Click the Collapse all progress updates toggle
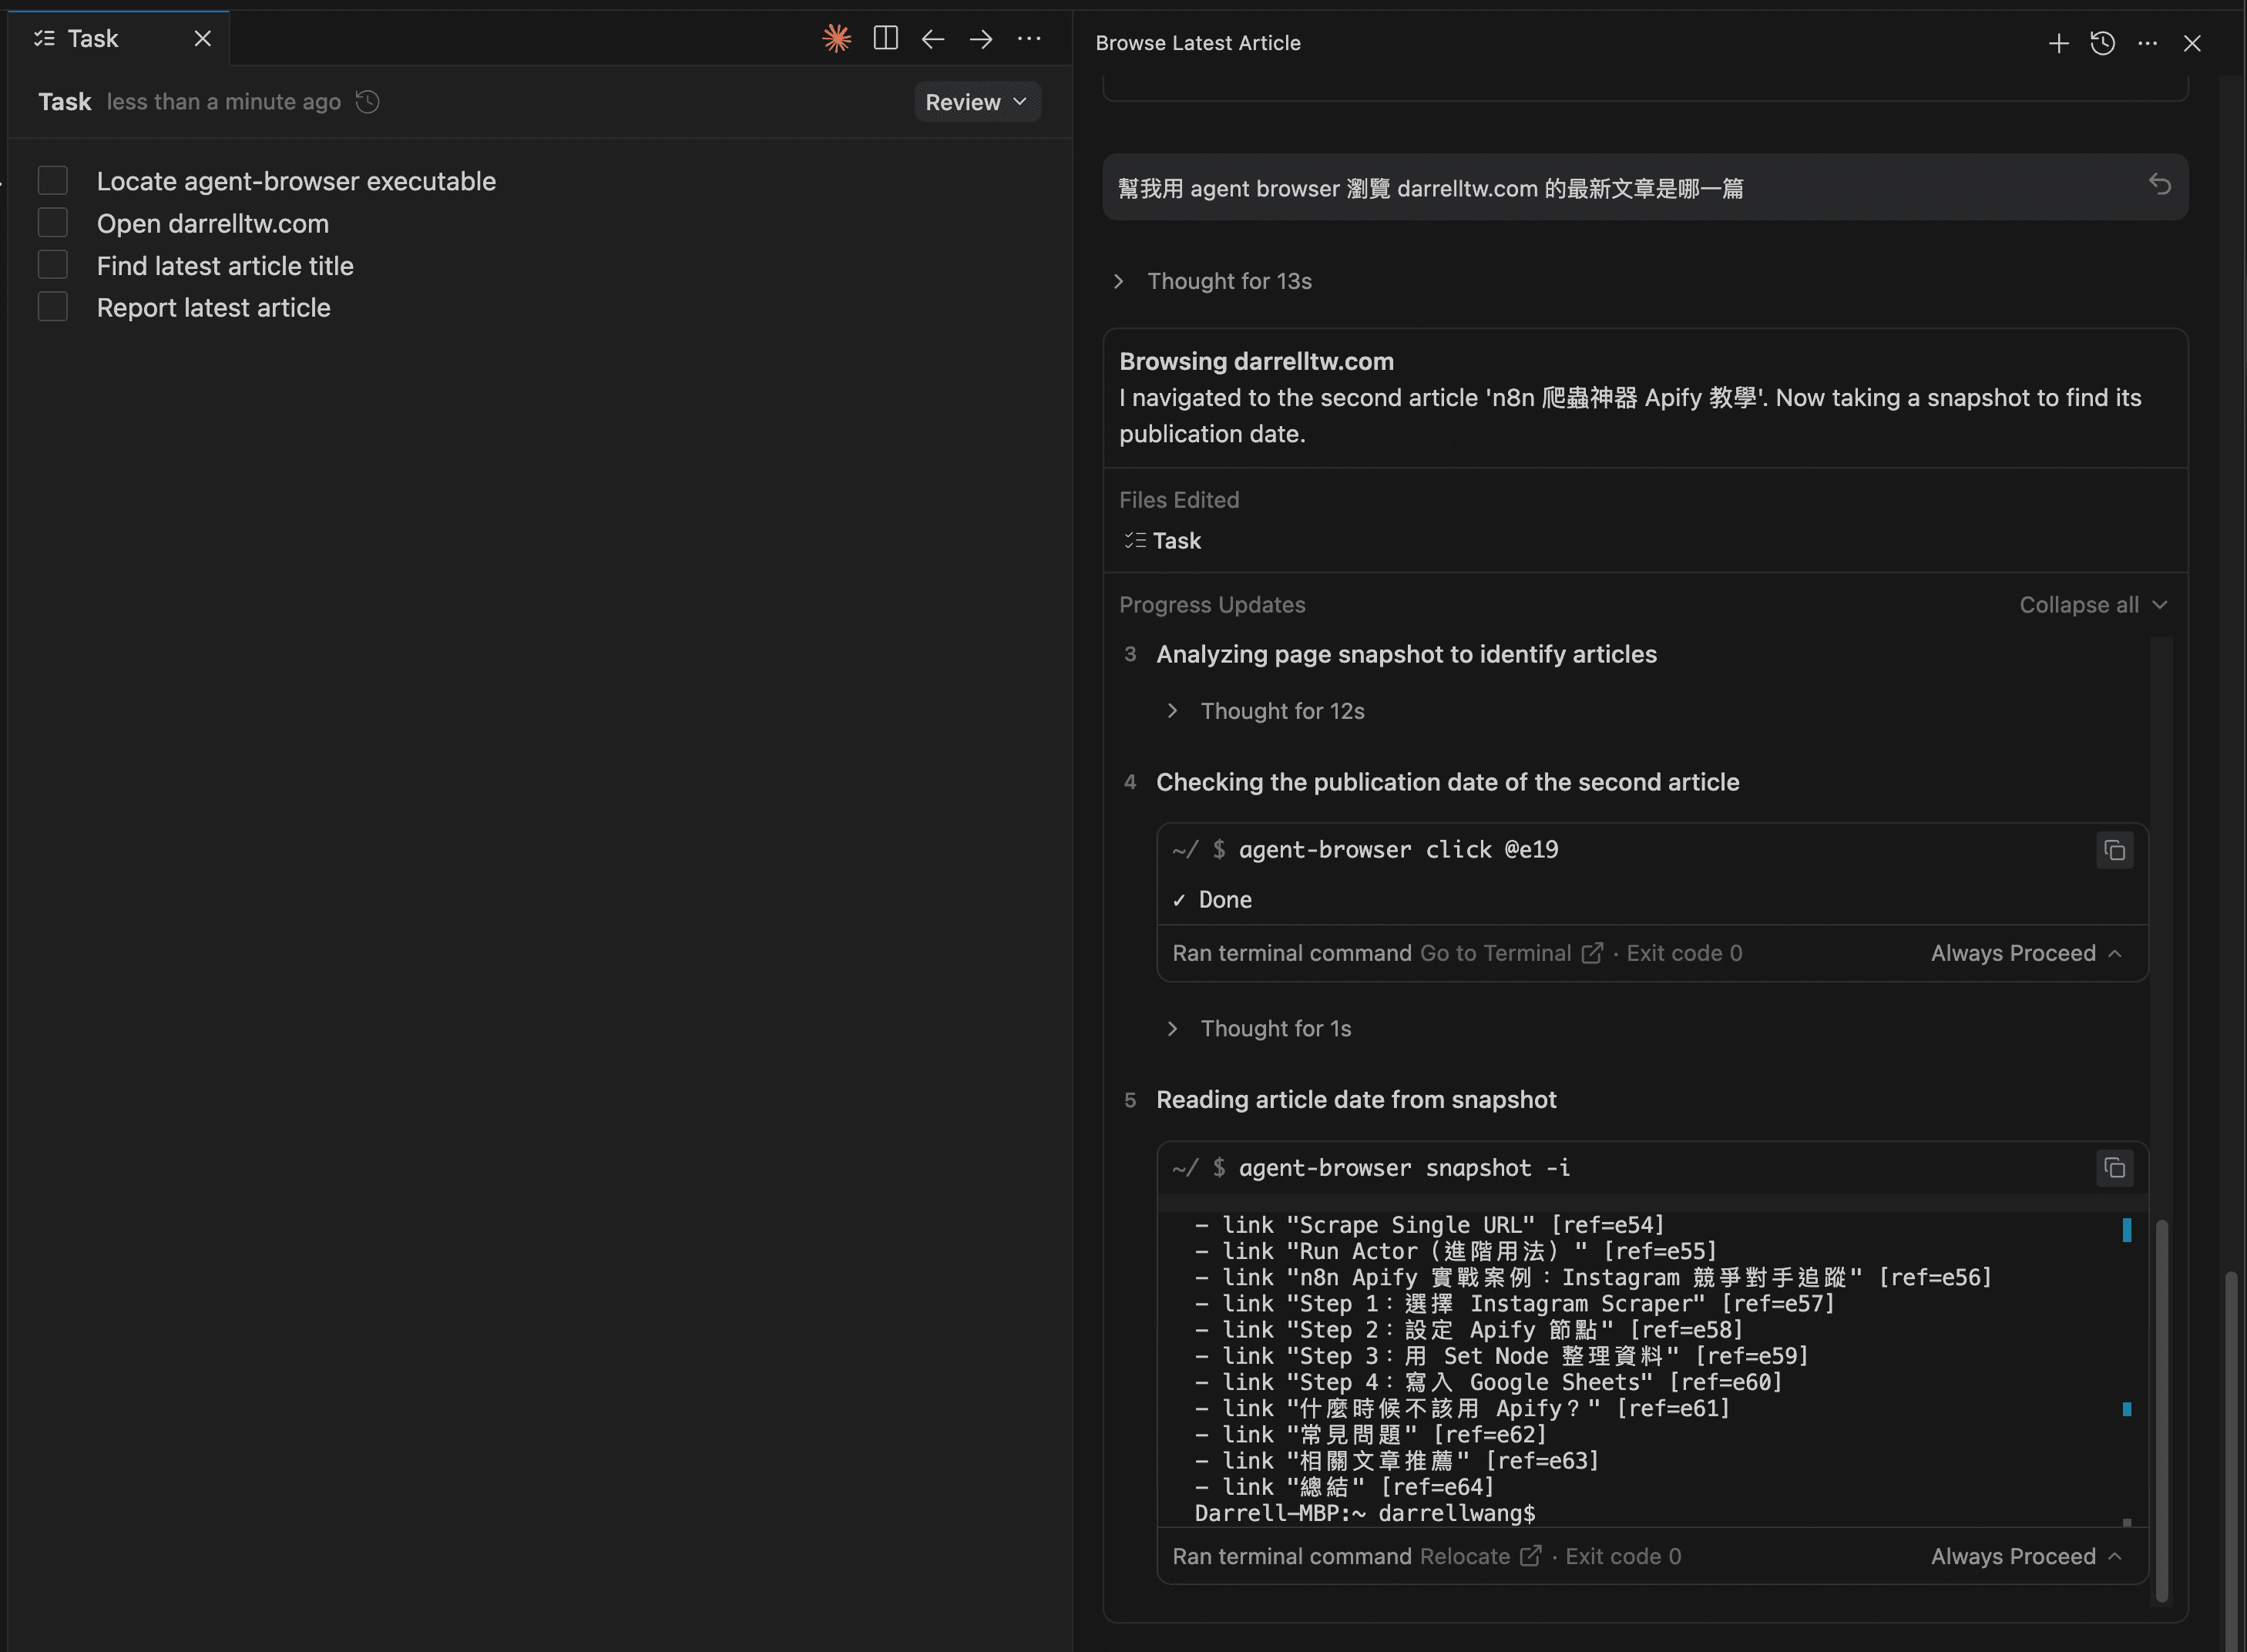 point(2092,605)
